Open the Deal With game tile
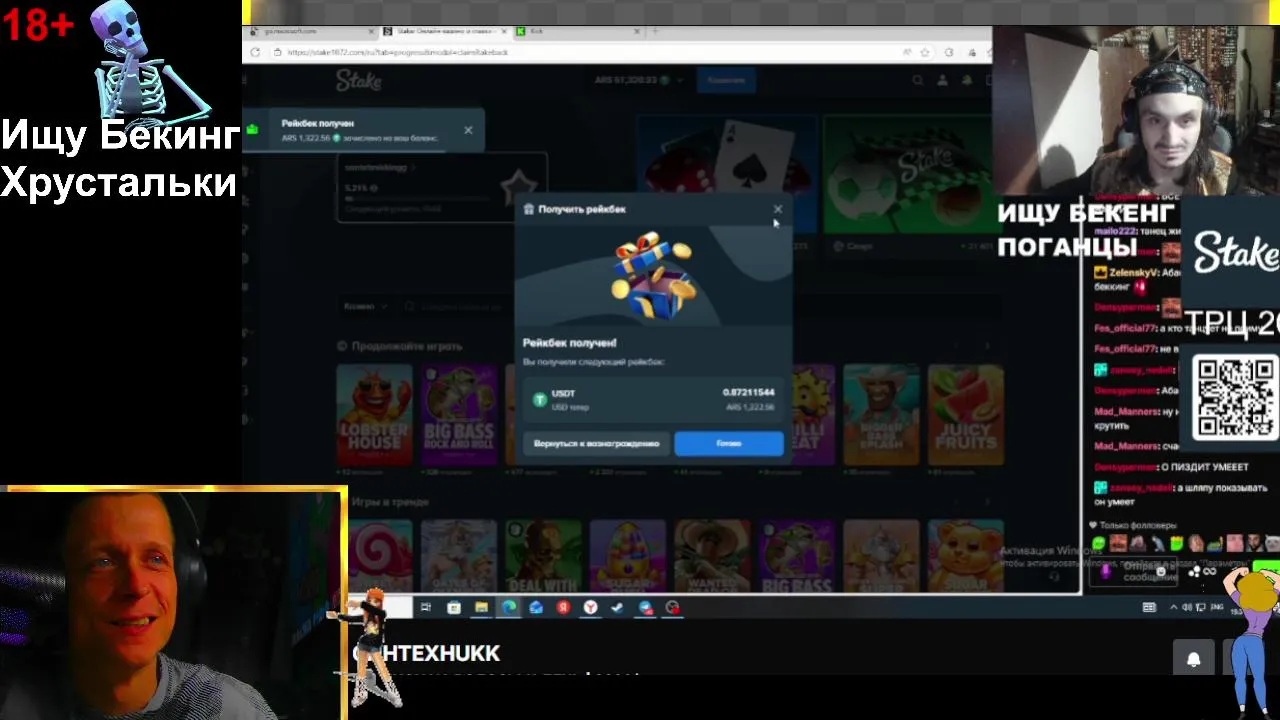The height and width of the screenshot is (720, 1280). pos(543,556)
